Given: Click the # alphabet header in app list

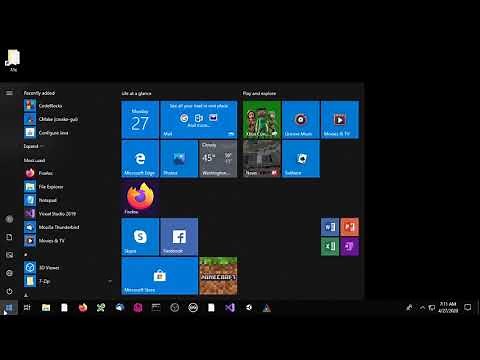Looking at the screenshot, I should [x=26, y=254].
